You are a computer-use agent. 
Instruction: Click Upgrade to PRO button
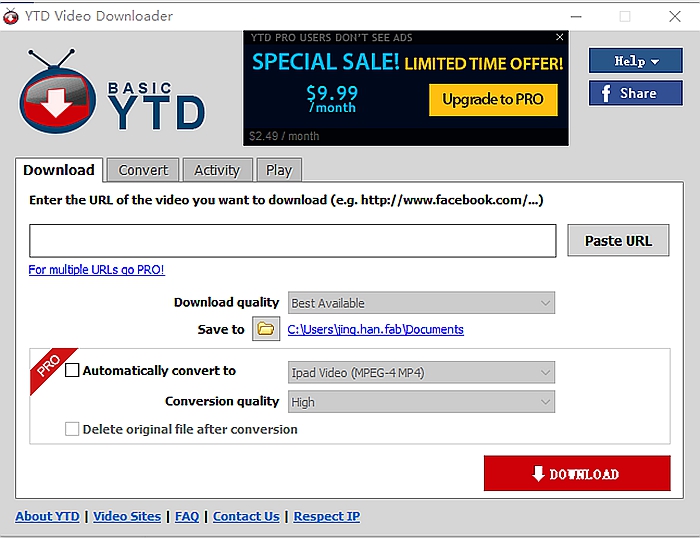[x=493, y=100]
